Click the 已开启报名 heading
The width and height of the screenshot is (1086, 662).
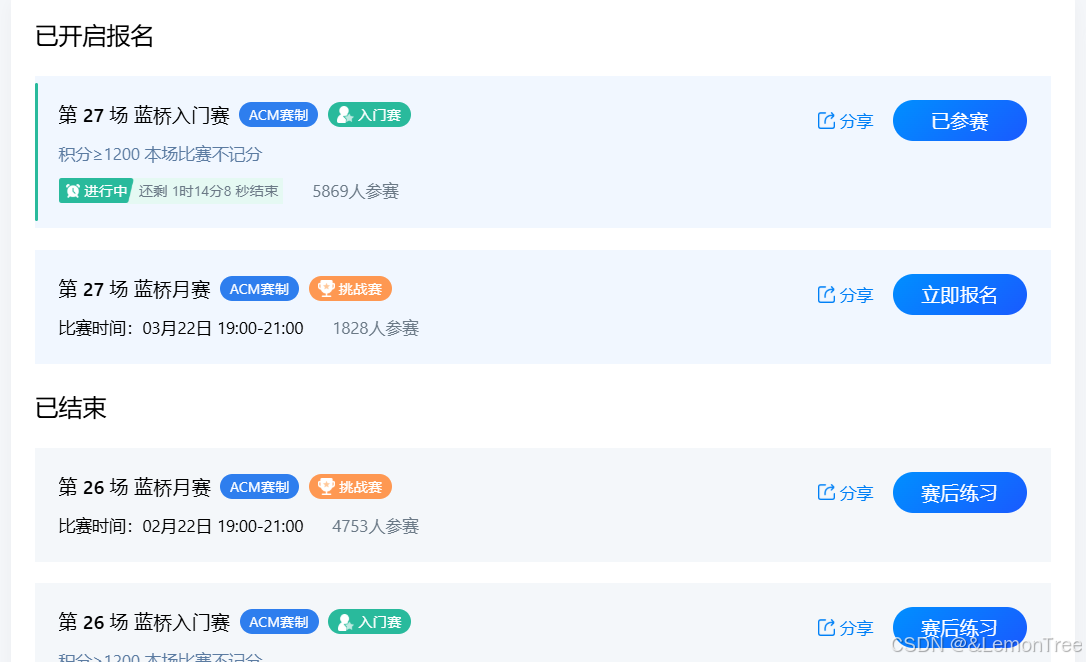point(94,35)
